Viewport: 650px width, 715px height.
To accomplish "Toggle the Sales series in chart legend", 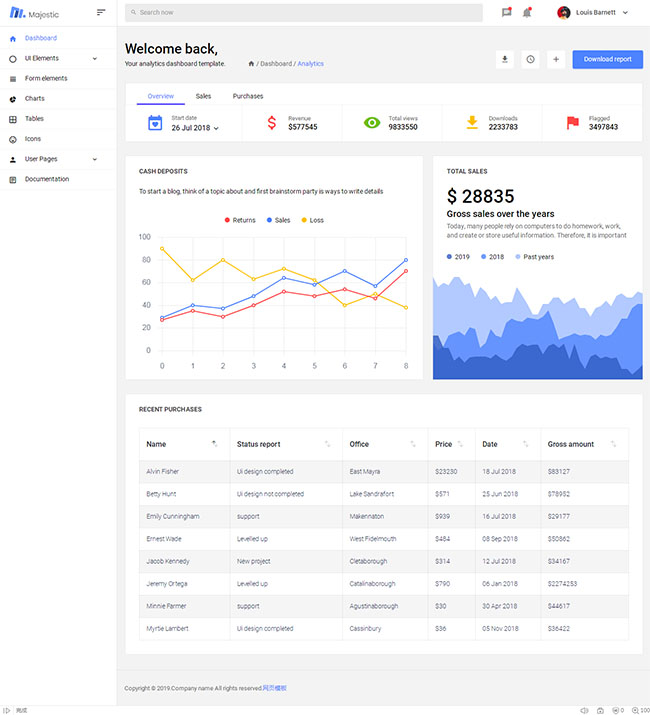I will click(277, 220).
